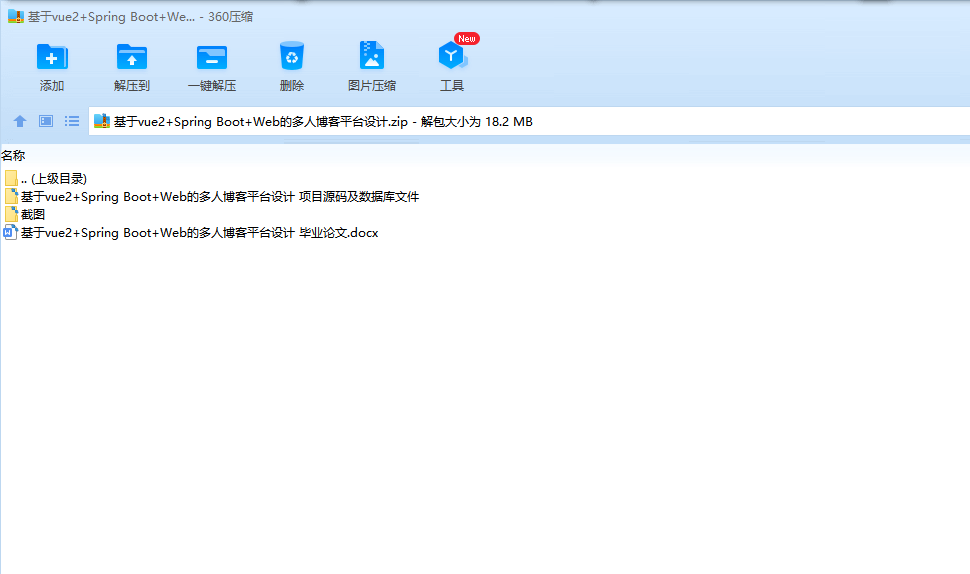Viewport: 970px width, 574px height.
Task: Click the path field showing the zip name
Action: (x=529, y=121)
